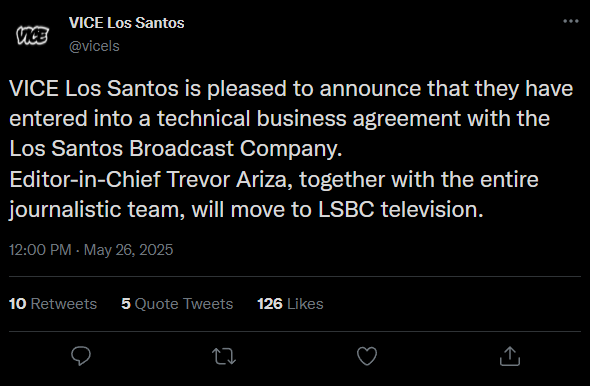This screenshot has height=386, width=590.
Task: Click the "Editor-in-Chief" text in the tweet
Action: pos(85,179)
